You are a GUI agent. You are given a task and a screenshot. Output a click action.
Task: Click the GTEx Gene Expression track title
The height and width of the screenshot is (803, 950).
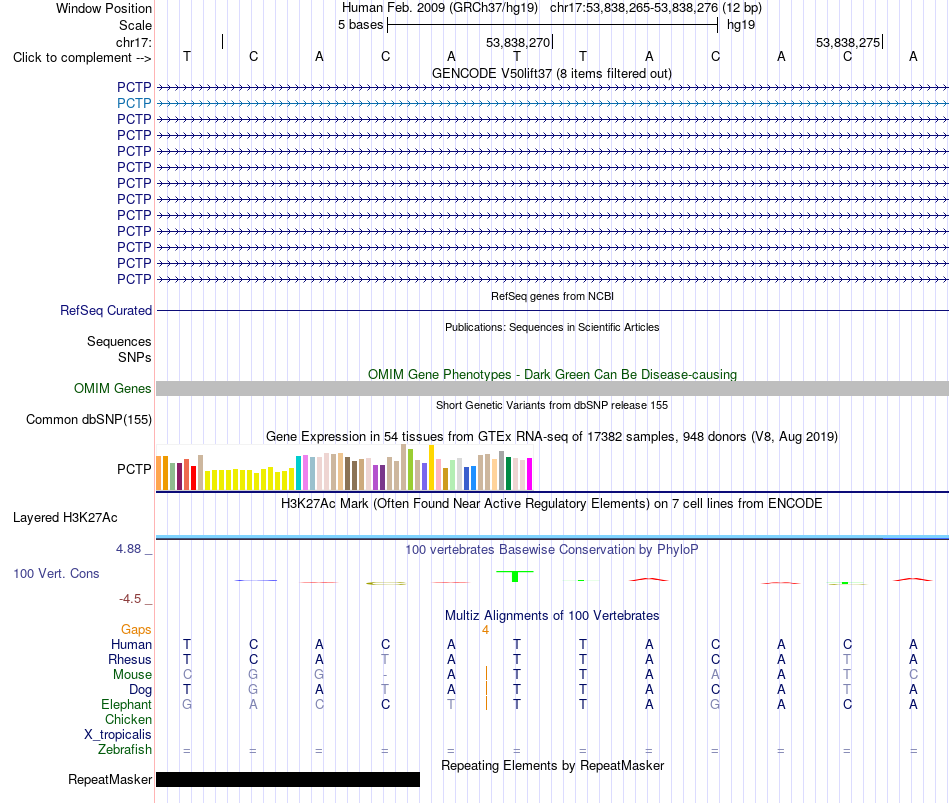tap(552, 436)
